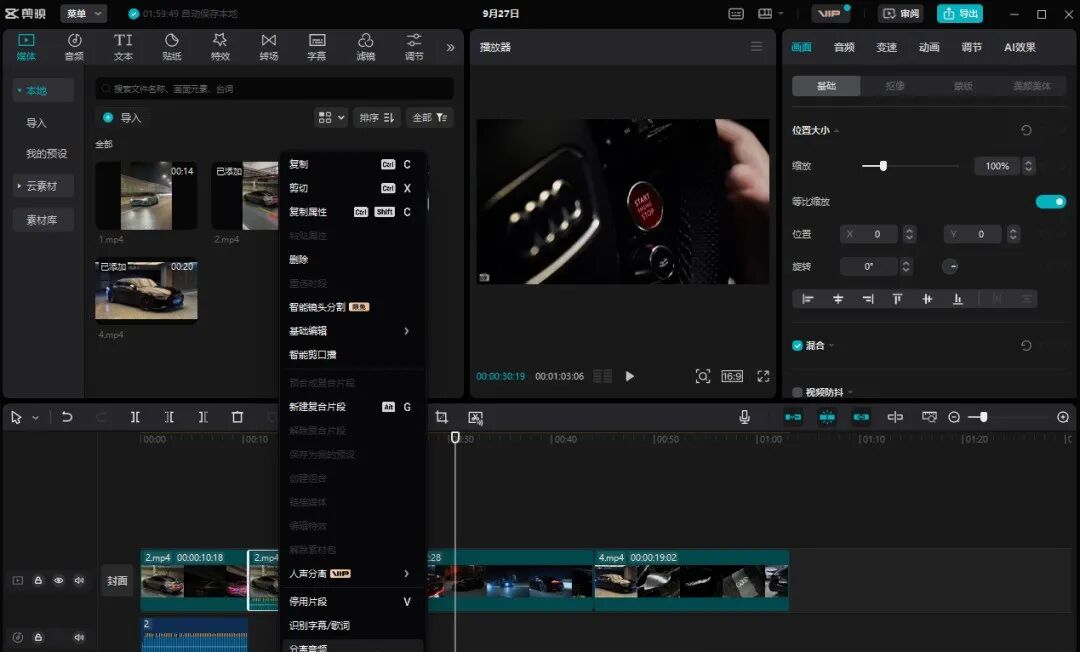Image resolution: width=1080 pixels, height=652 pixels.
Task: Open the 转场 (Transitions) panel
Action: click(x=268, y=46)
